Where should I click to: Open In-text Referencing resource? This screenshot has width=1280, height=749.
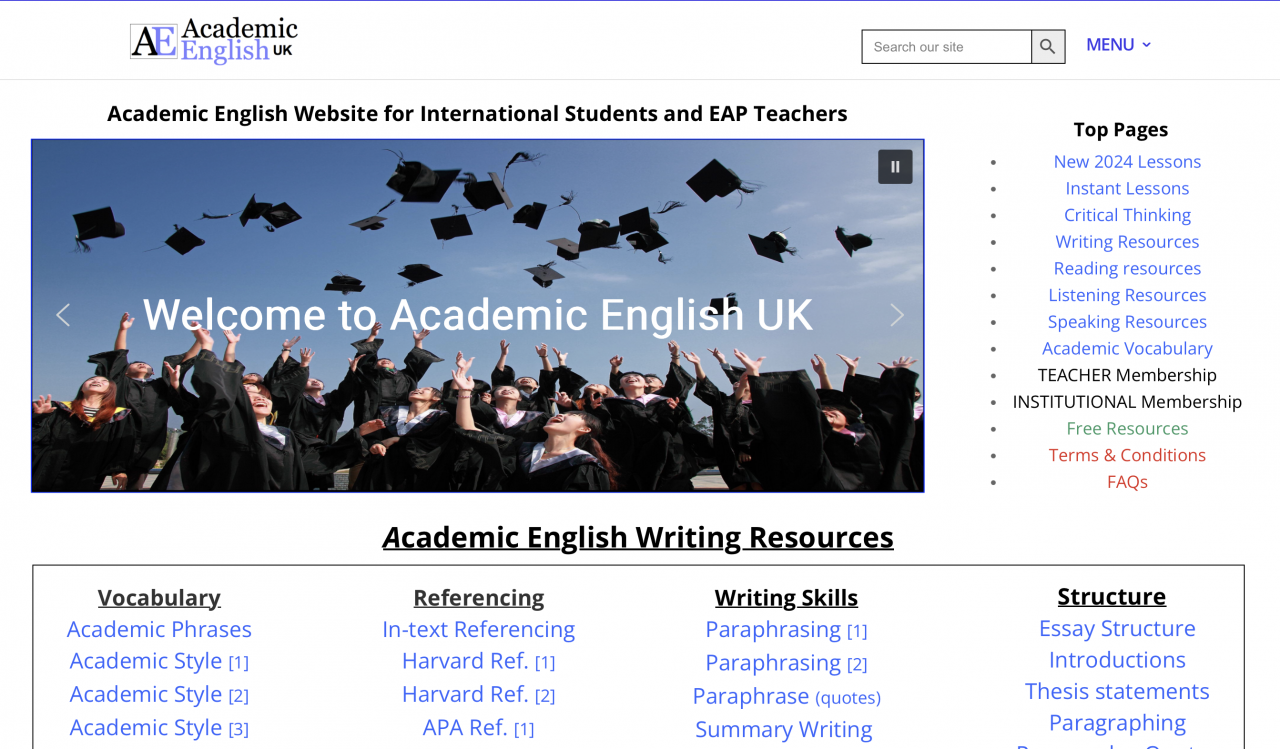click(x=478, y=628)
